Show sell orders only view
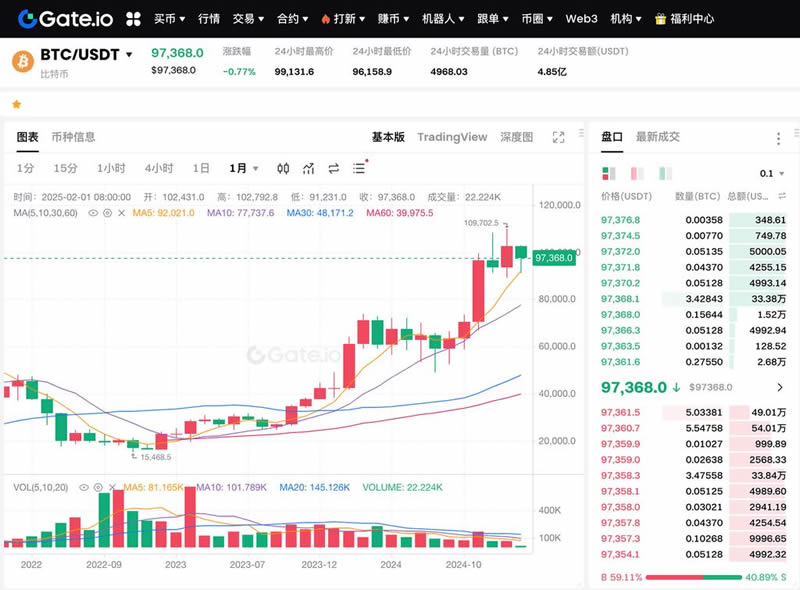The image size is (800, 590). (637, 174)
